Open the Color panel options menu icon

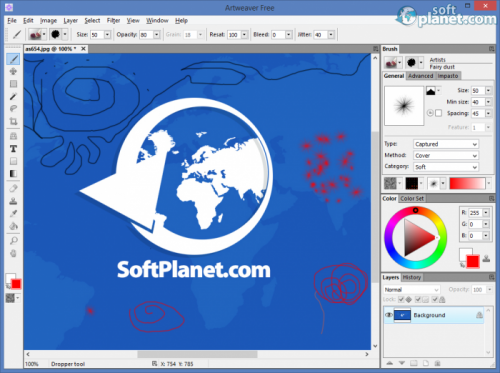(491, 198)
